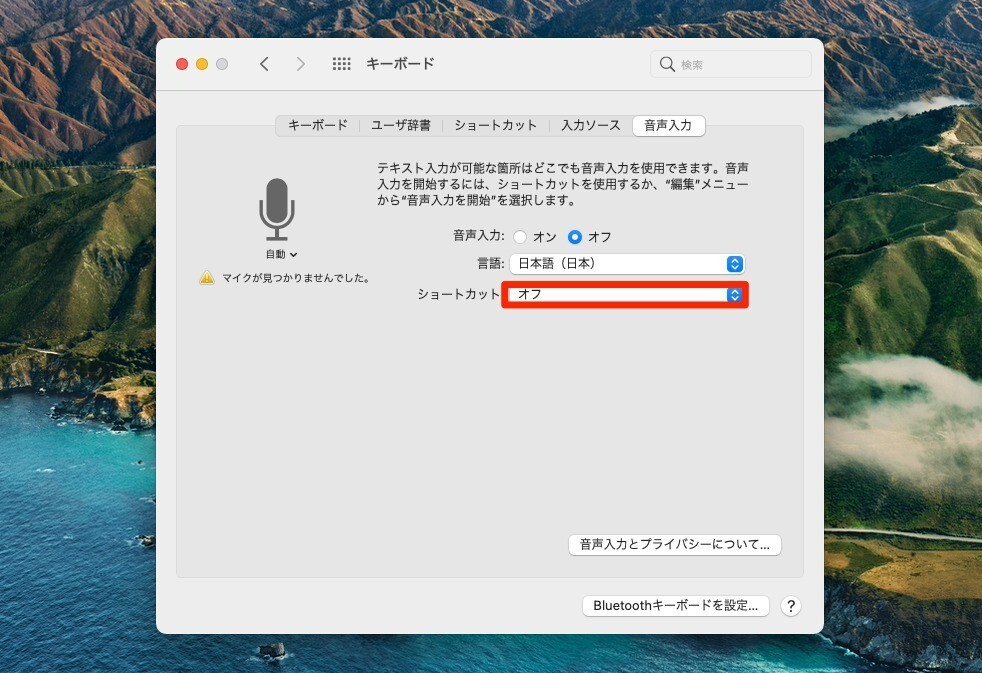Close the キーボード window with red button
Screen dimensions: 982x673
[x=182, y=64]
